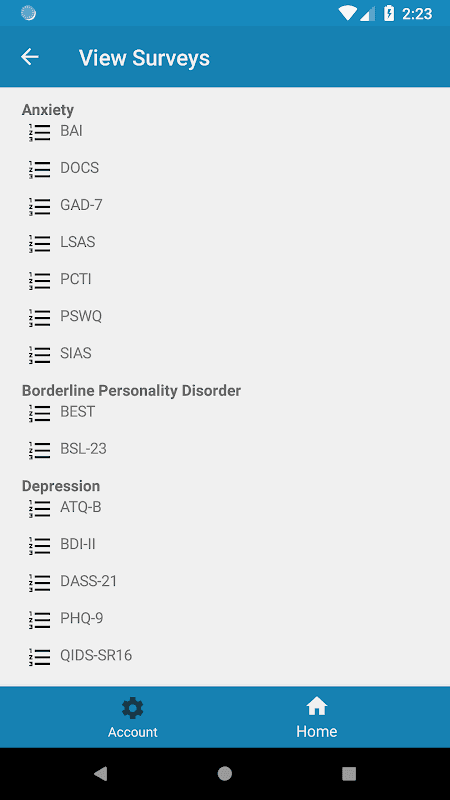Tap the list icon next to PHQ-9
The image size is (450, 800).
(39, 619)
